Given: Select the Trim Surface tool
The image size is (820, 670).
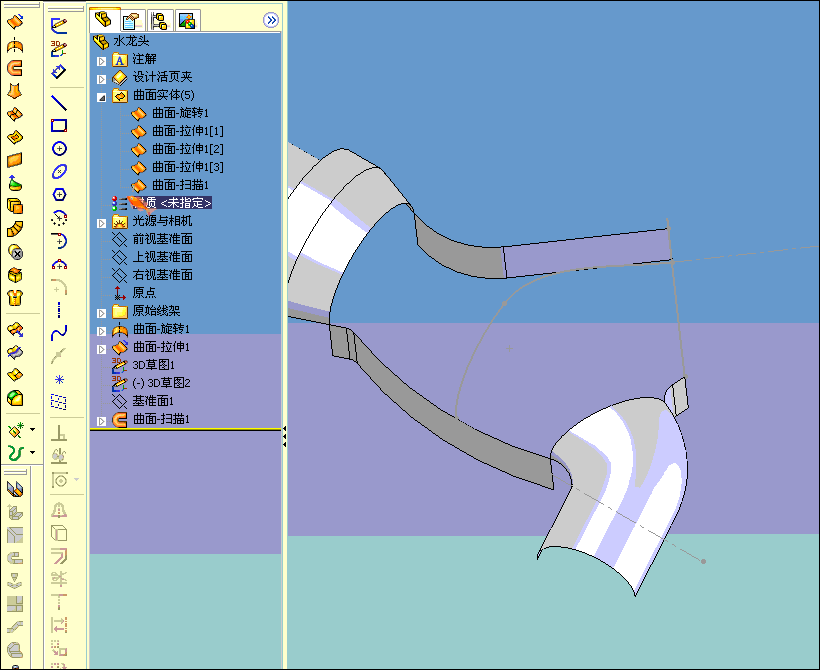Looking at the screenshot, I should [15, 353].
